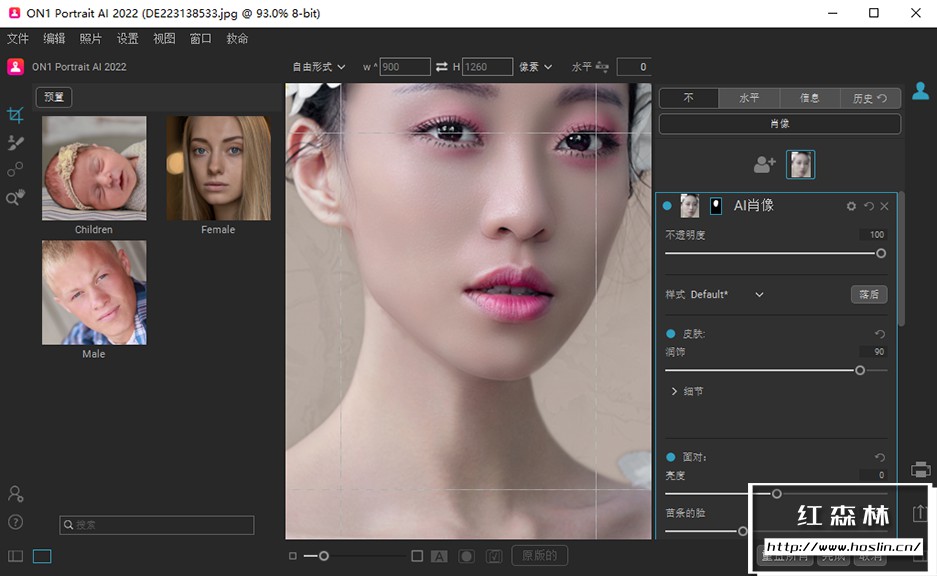Click the print icon on right edge
The width and height of the screenshot is (937, 576).
tap(921, 469)
